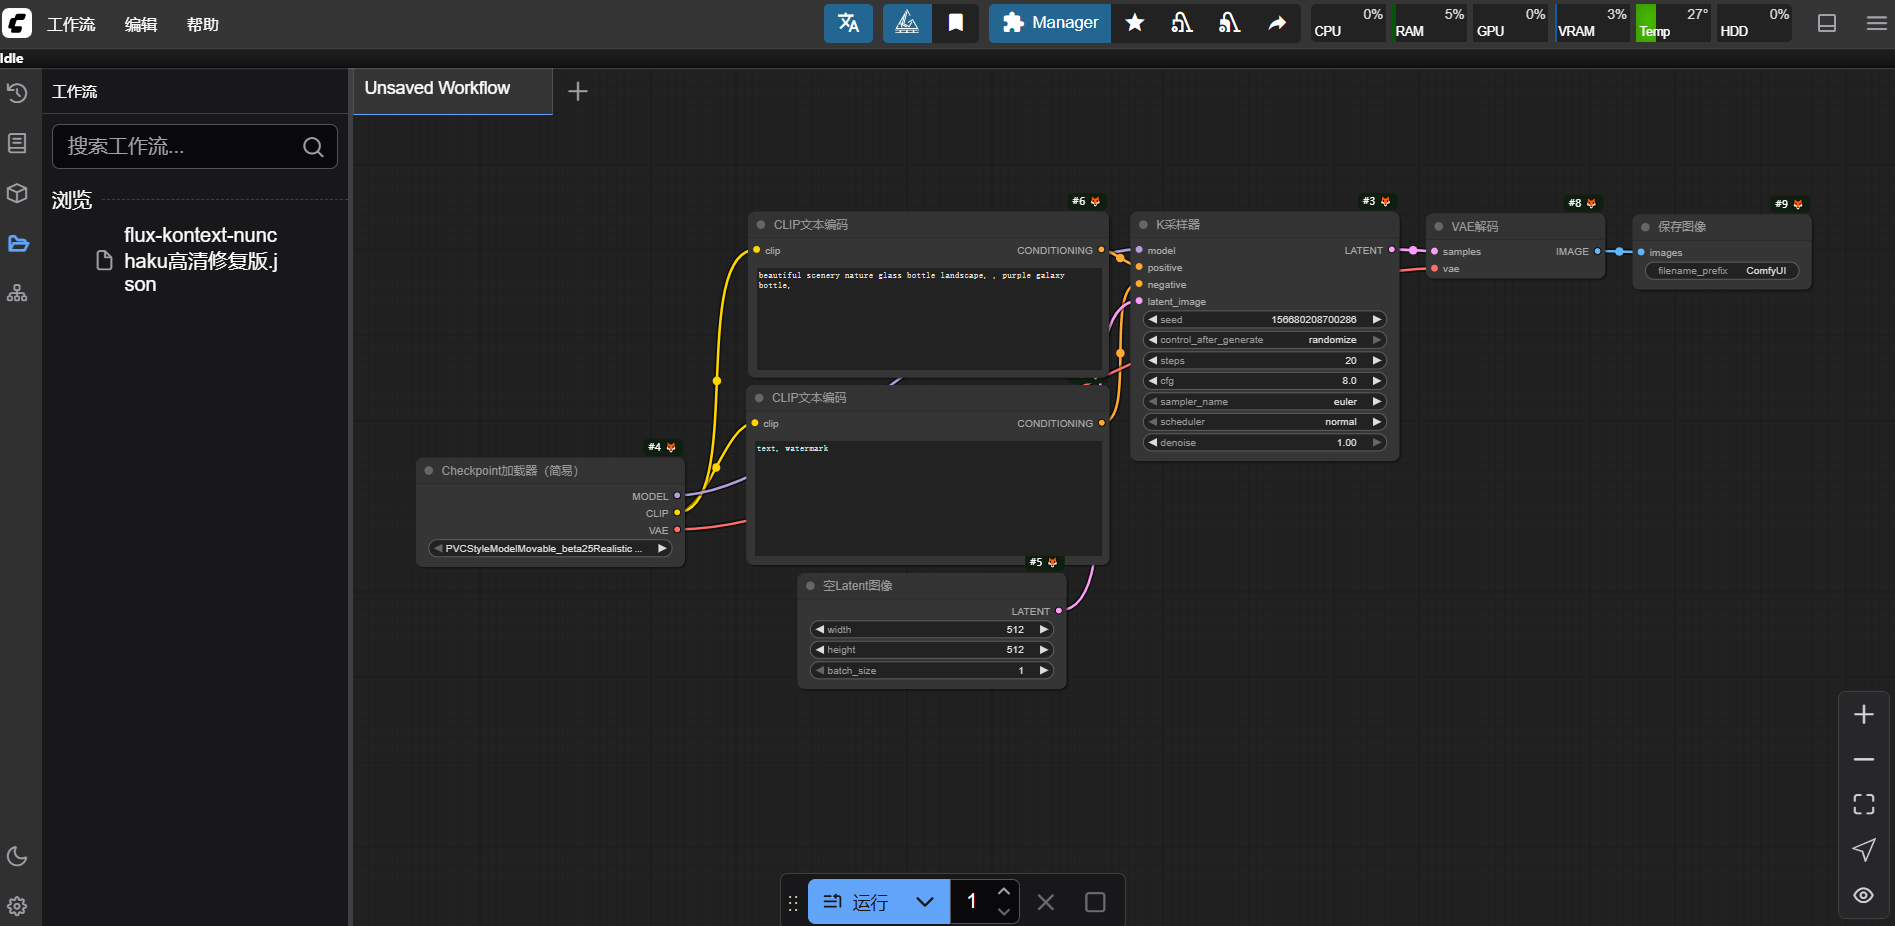Image resolution: width=1895 pixels, height=926 pixels.
Task: Select the Unsaved Workflow tab
Action: tap(453, 91)
